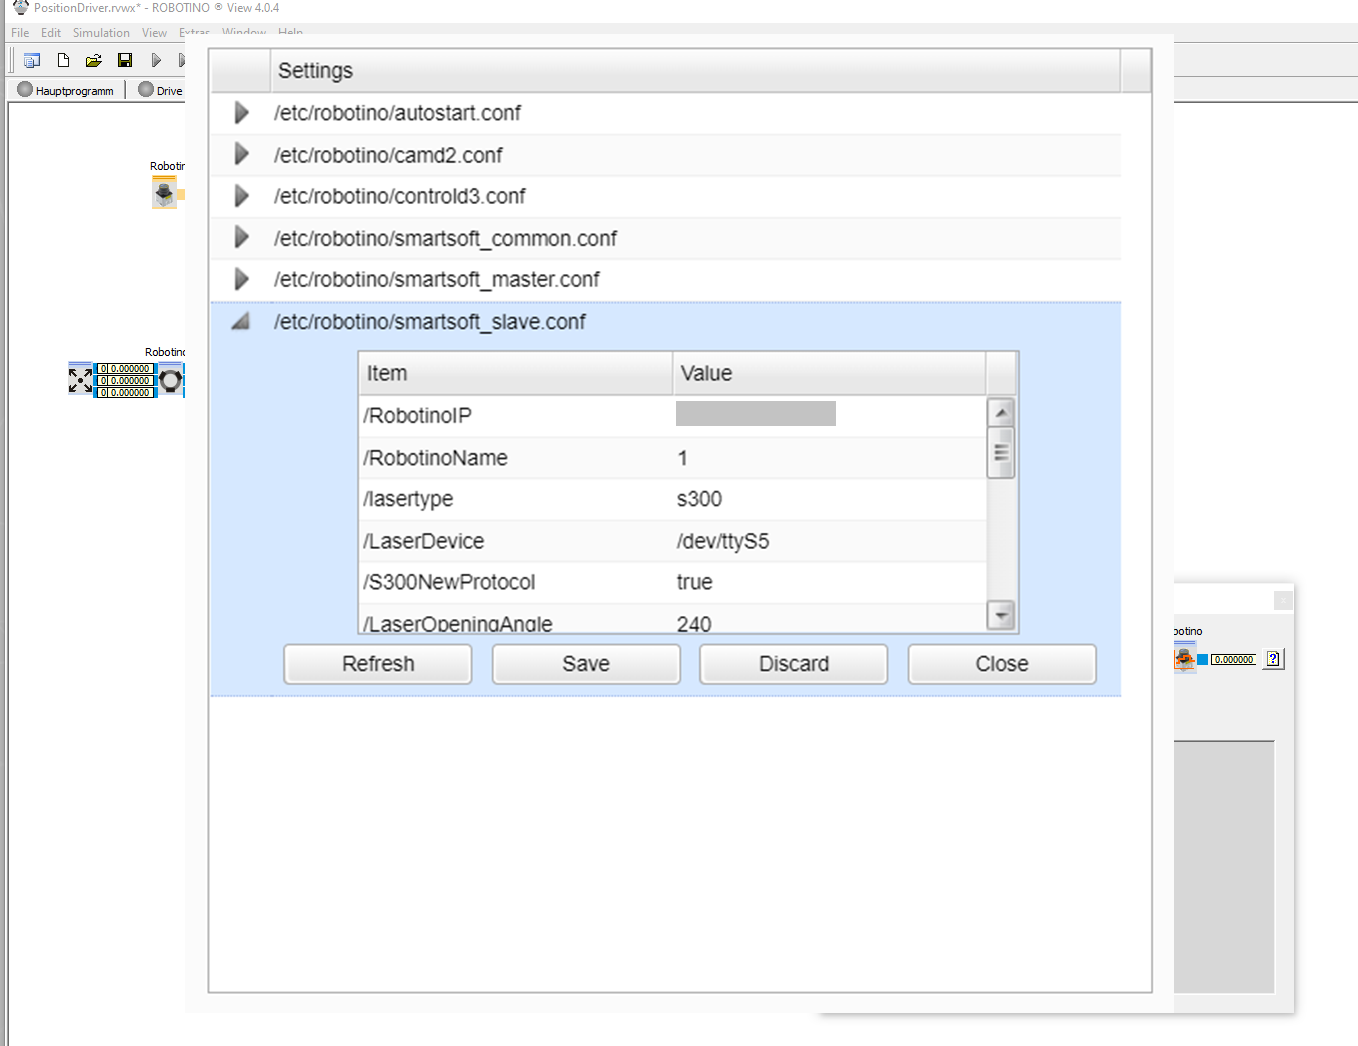Click the Save floppy disk toolbar icon

[x=125, y=60]
